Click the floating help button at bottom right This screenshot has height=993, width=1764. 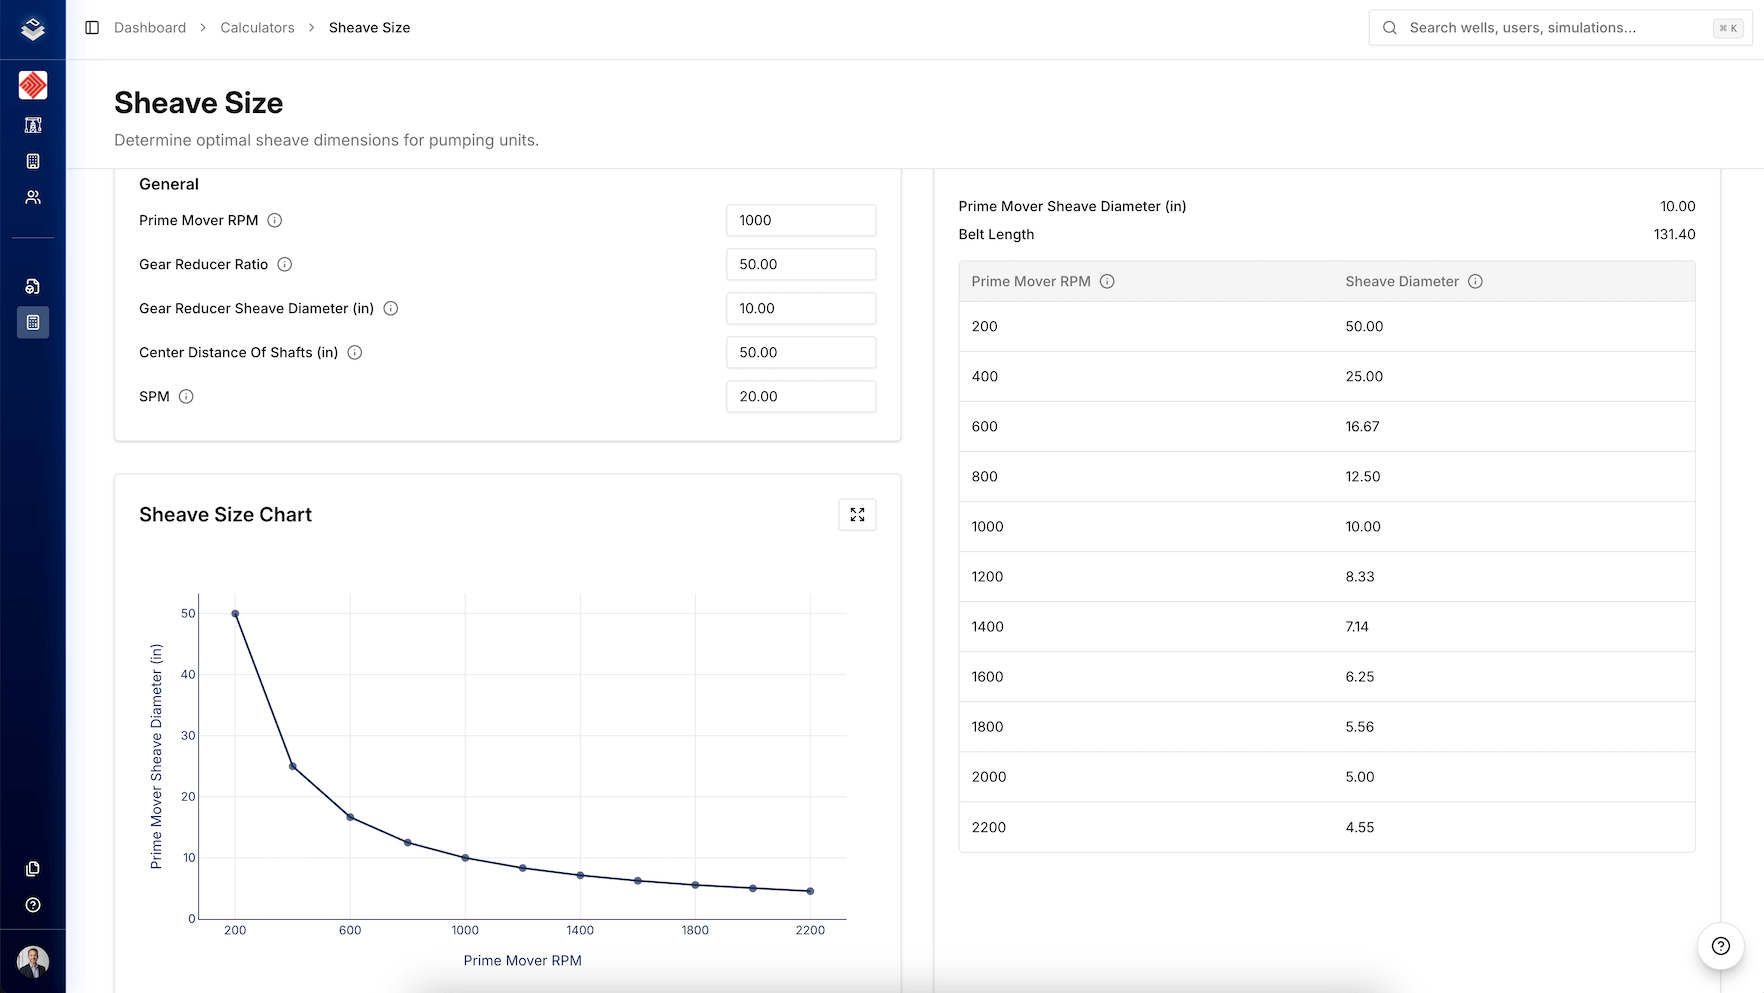(x=1719, y=944)
